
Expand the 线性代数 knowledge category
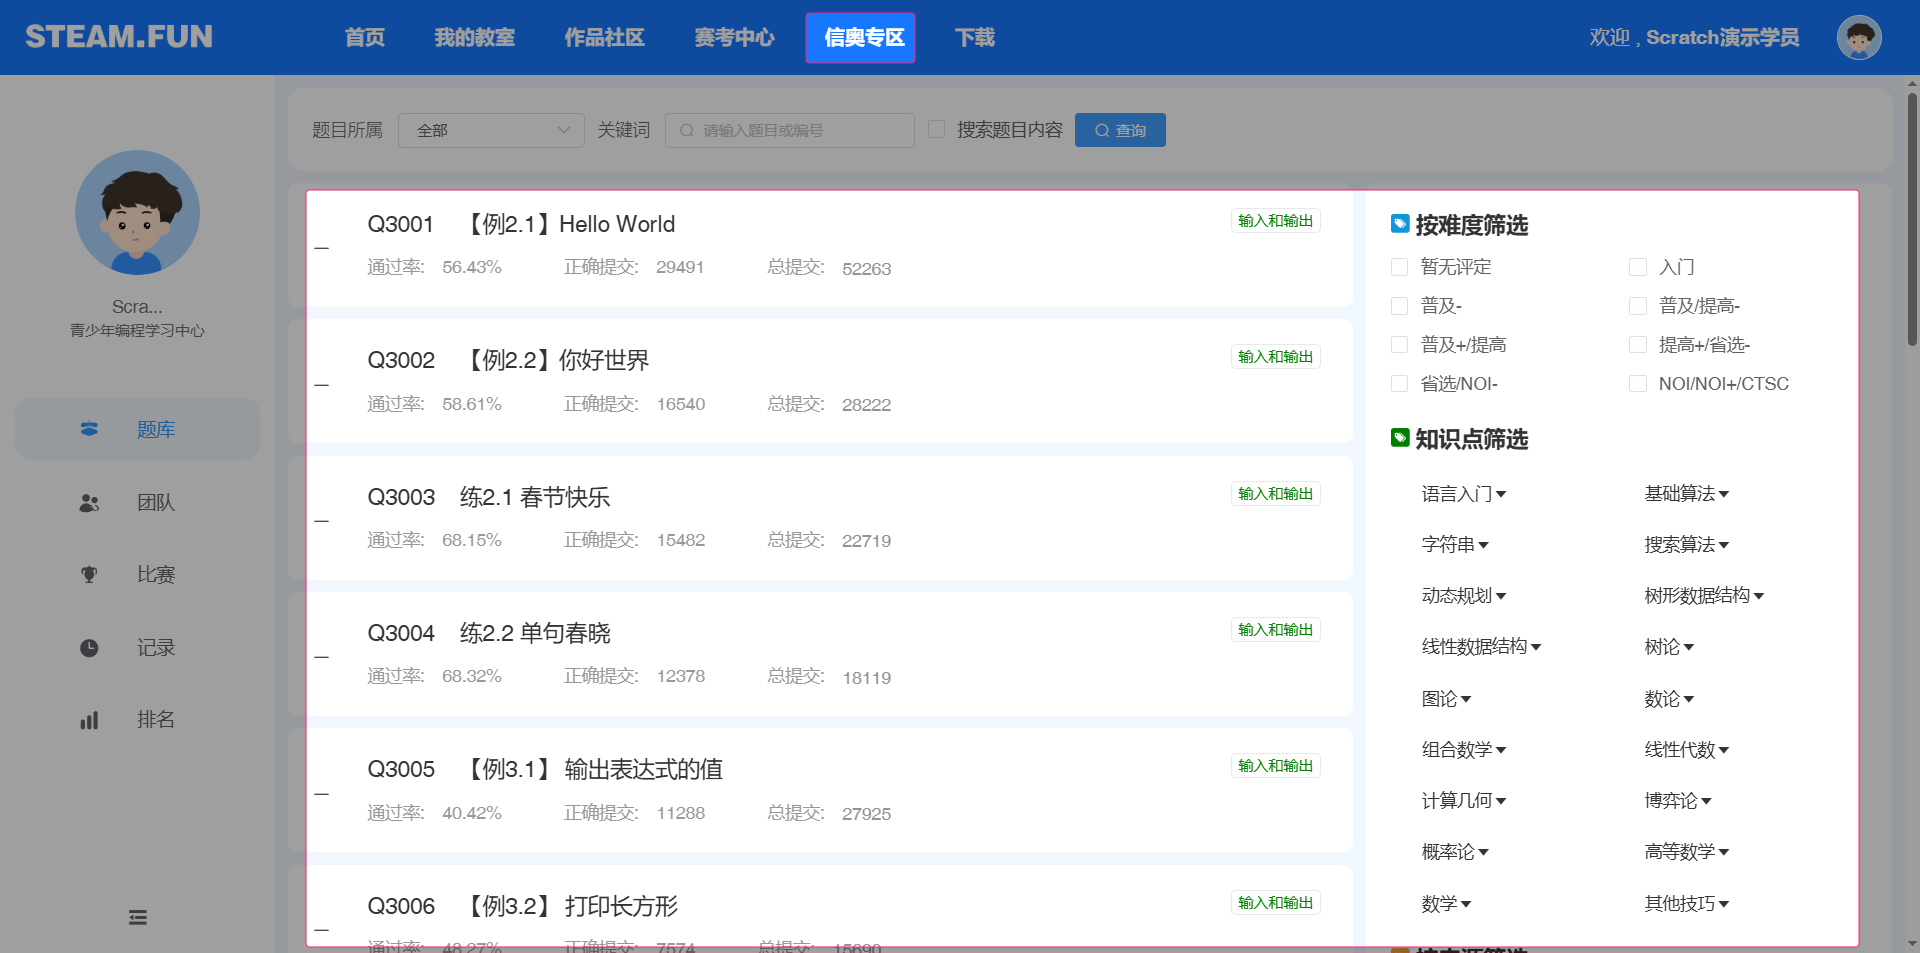(1687, 750)
